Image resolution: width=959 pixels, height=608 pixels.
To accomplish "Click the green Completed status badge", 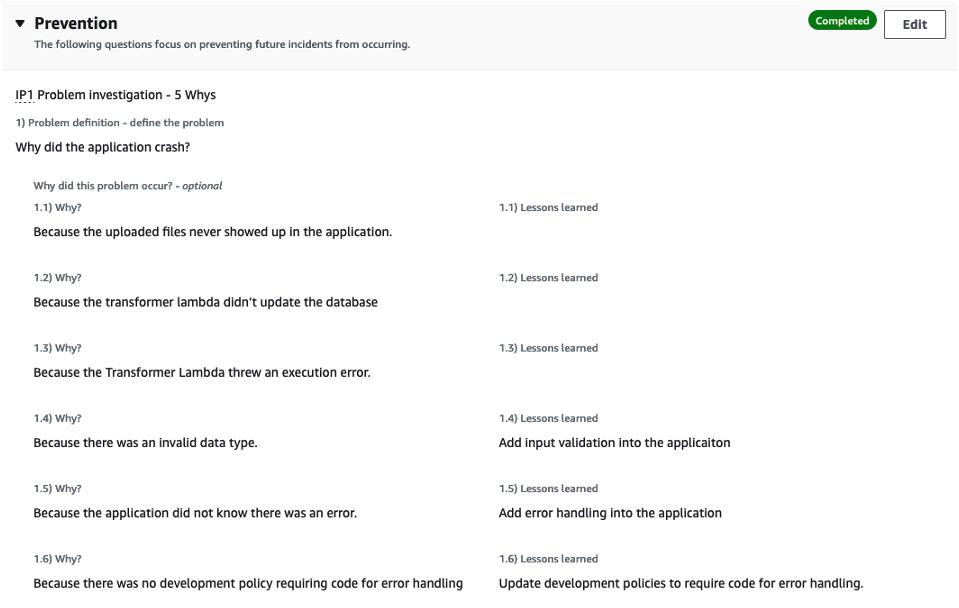I will point(841,20).
